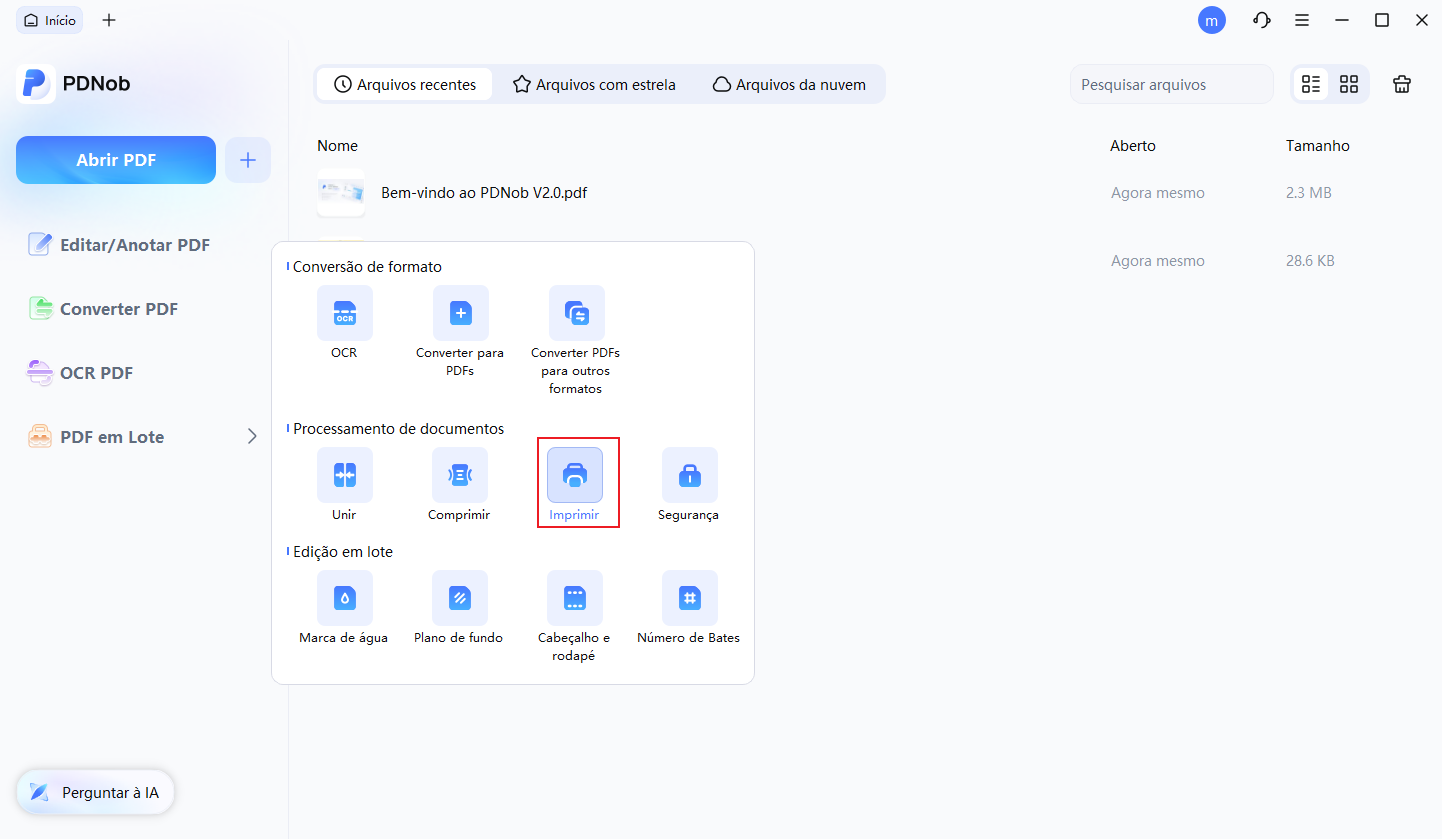Switch to grid view layout
Image resolution: width=1442 pixels, height=839 pixels.
[x=1349, y=85]
